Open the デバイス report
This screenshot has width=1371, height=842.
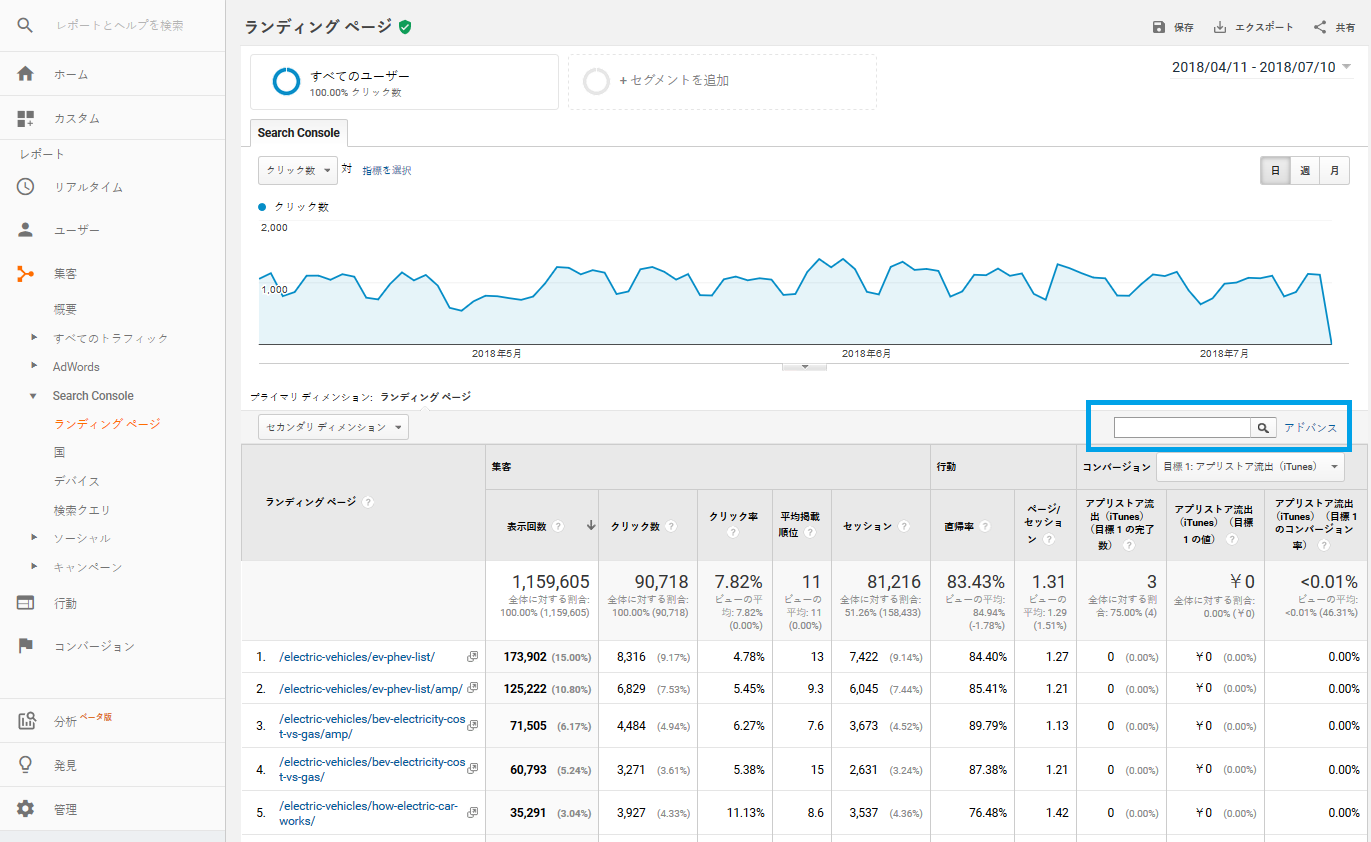[77, 481]
